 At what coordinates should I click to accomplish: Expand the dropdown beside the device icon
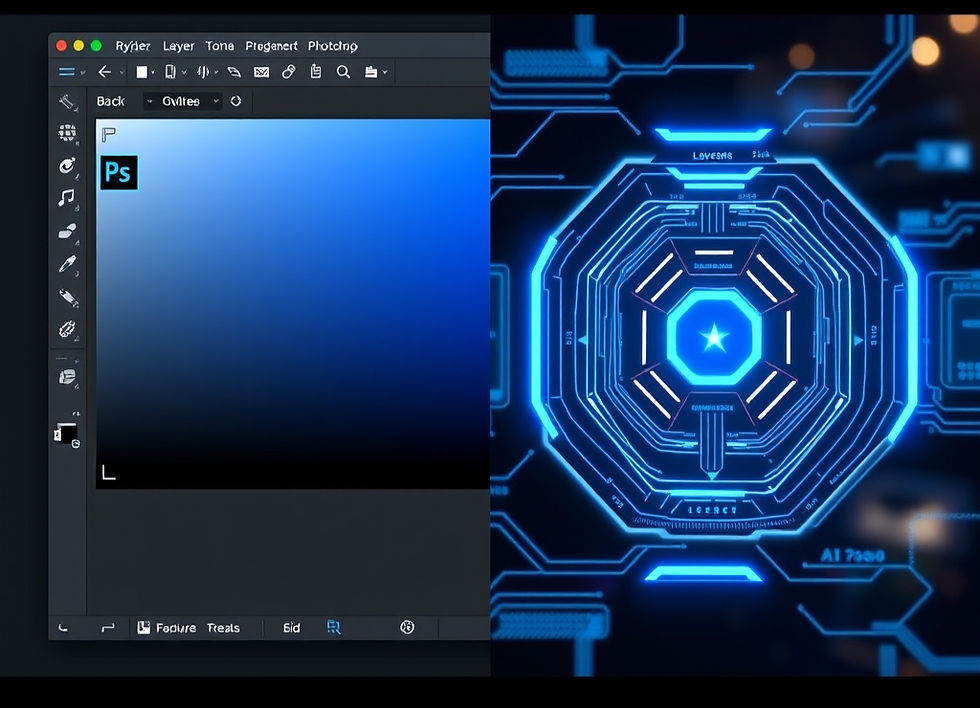click(x=184, y=72)
